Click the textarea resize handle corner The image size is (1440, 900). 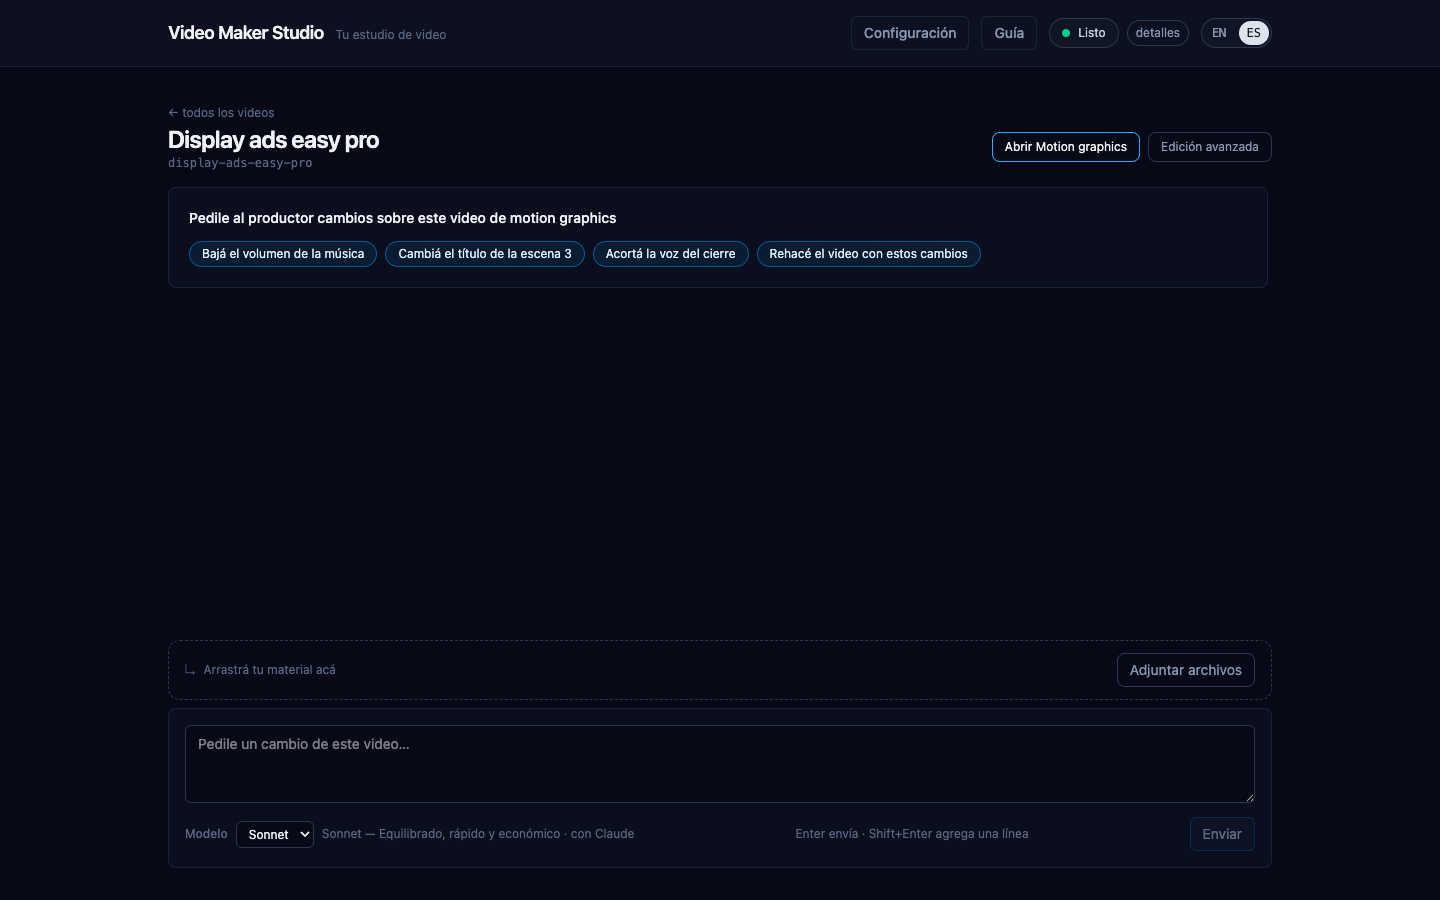coord(1249,797)
